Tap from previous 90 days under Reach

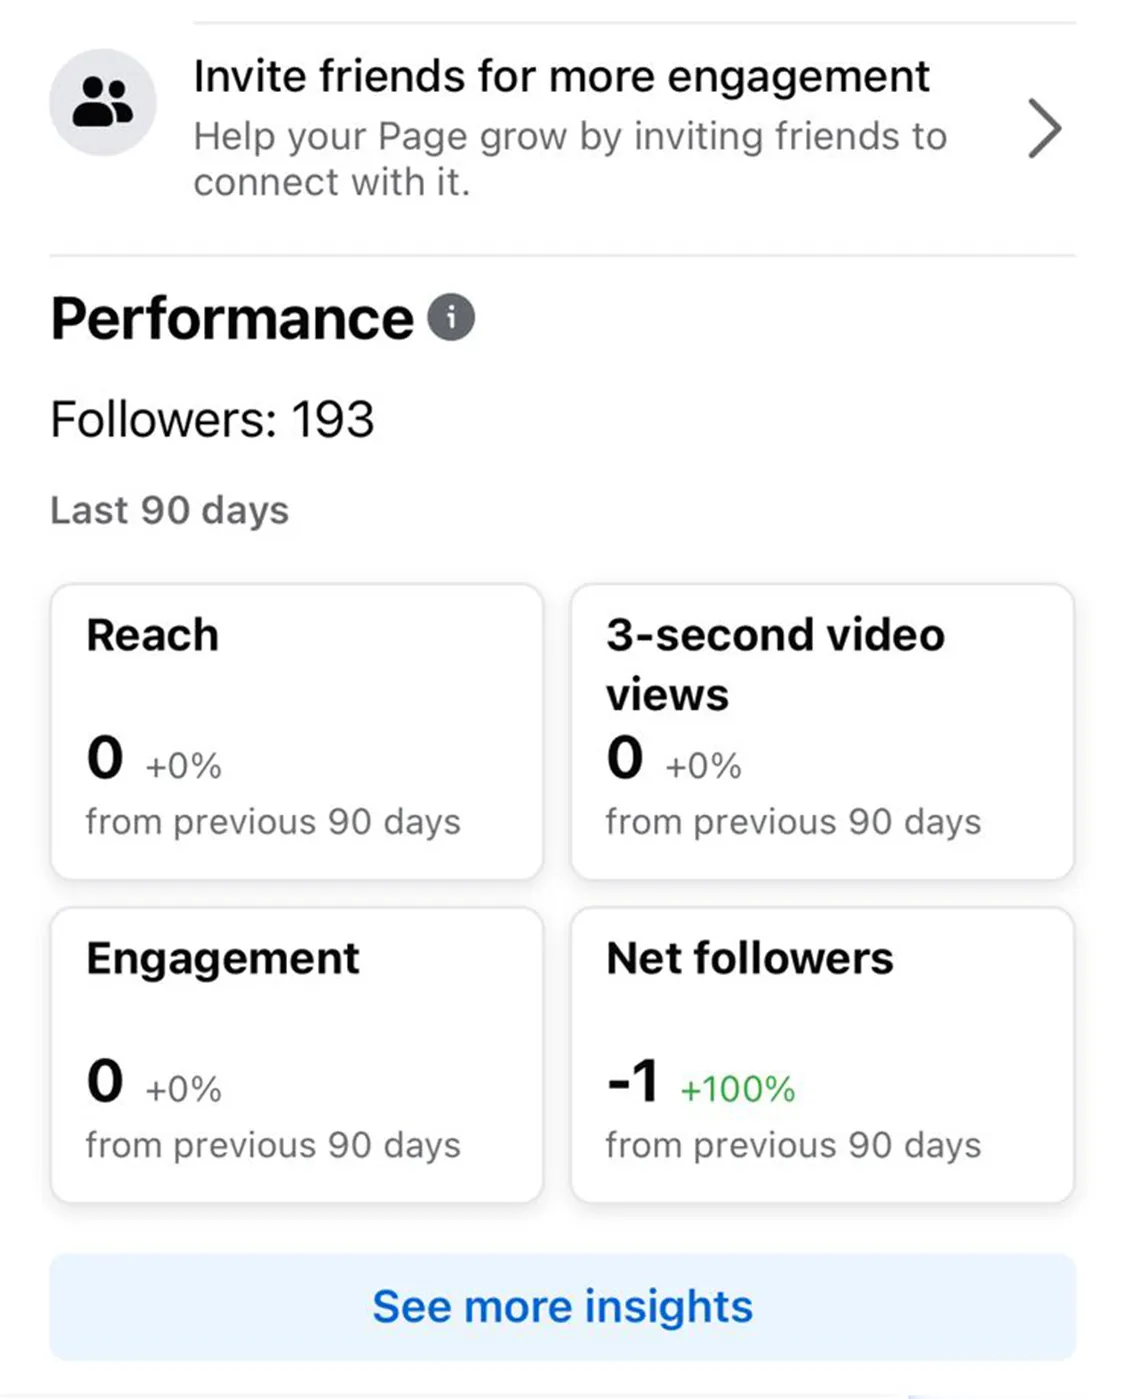pos(273,822)
